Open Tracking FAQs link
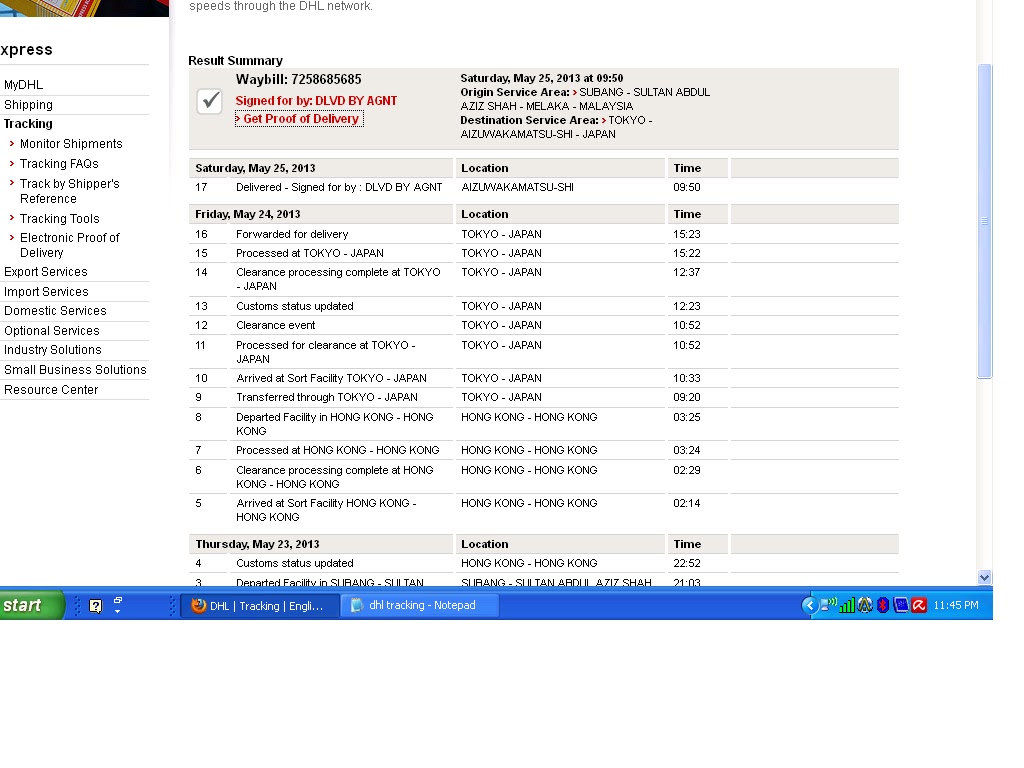Image resolution: width=1024 pixels, height=768 pixels. 59,164
